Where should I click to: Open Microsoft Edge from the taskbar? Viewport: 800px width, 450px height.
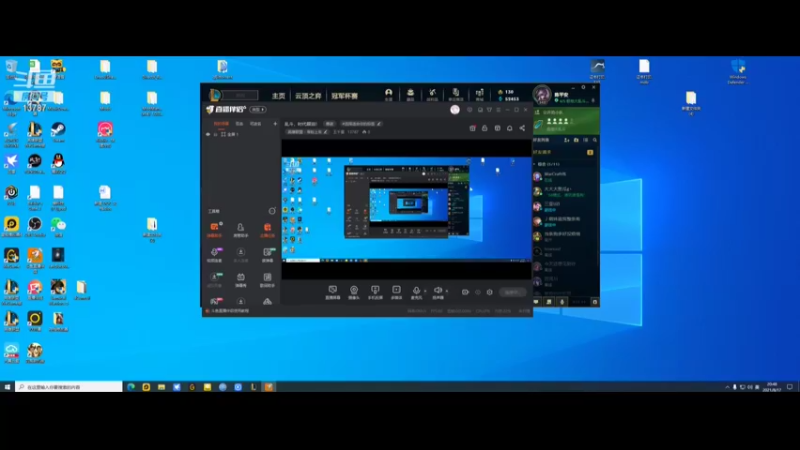point(131,387)
